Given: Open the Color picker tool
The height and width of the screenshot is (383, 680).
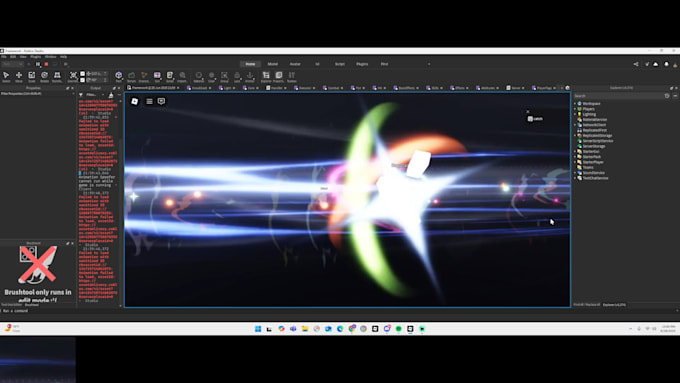Looking at the screenshot, I should tap(211, 77).
